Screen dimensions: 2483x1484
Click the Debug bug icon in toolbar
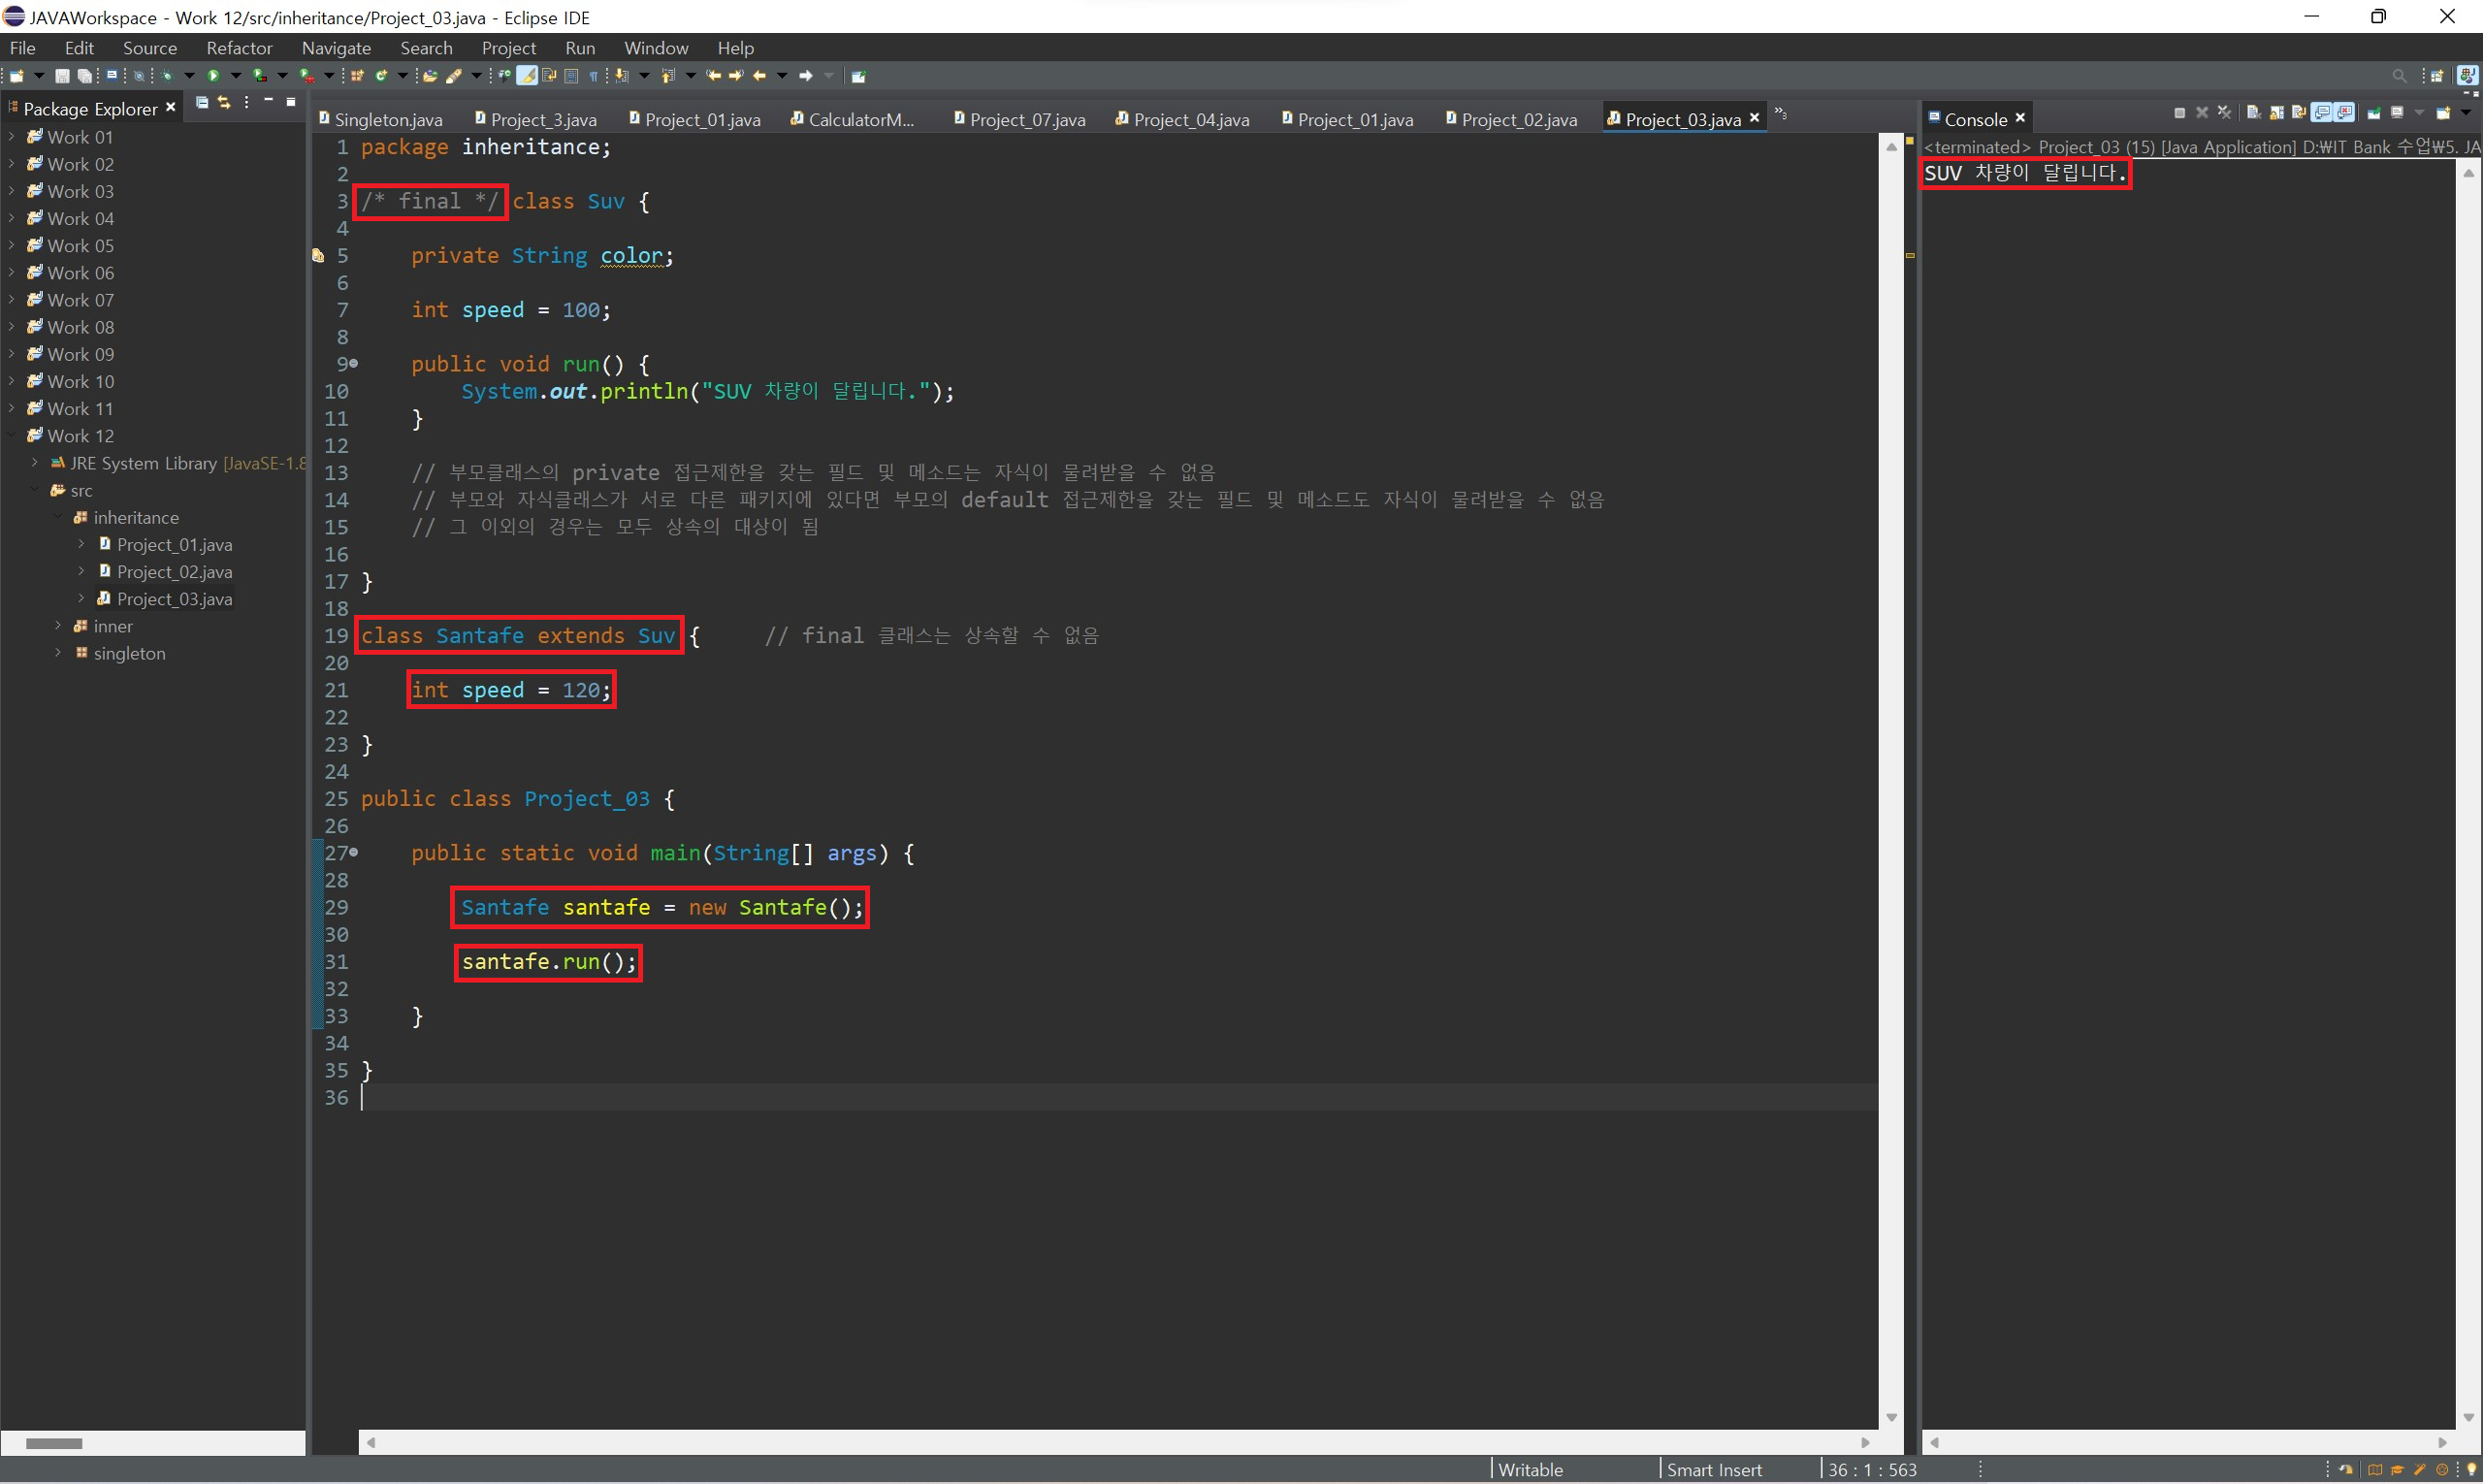pos(167,76)
